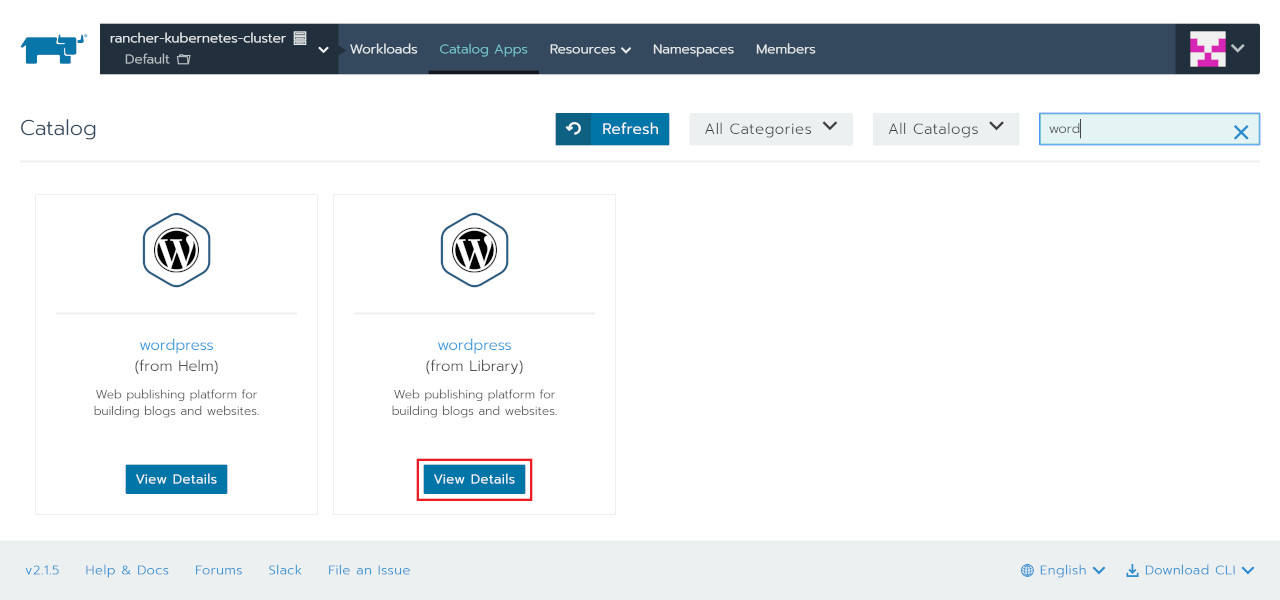1280x600 pixels.
Task: Click the folder icon beside Default project
Action: [183, 60]
